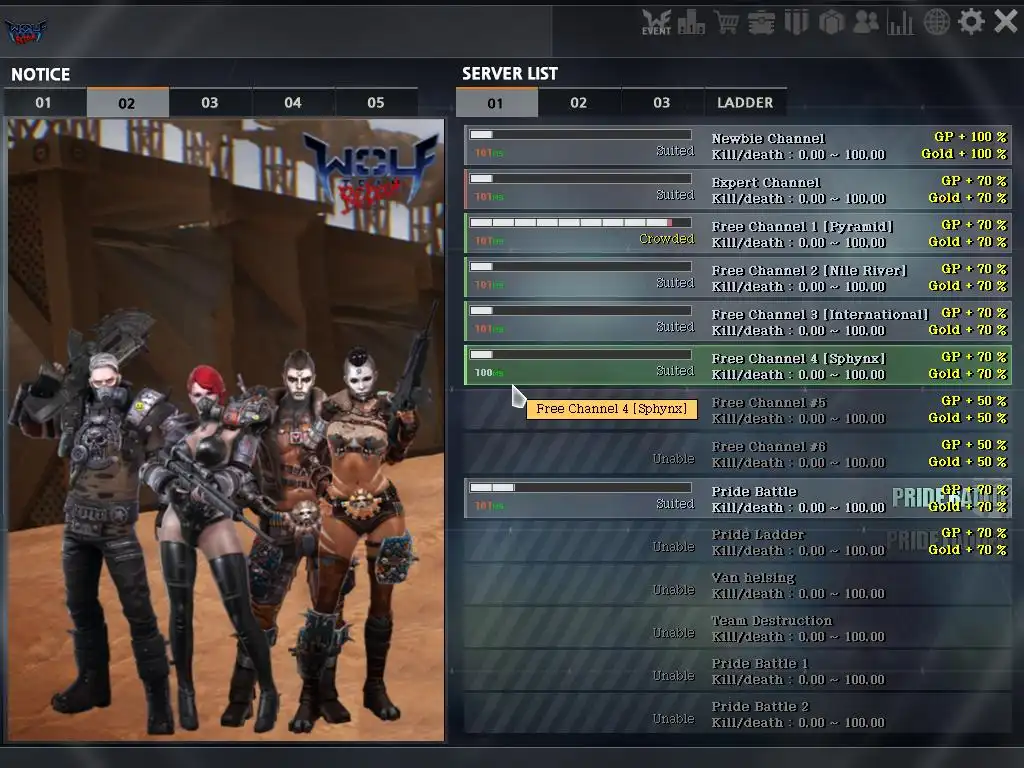Open the friends people icon

867,22
